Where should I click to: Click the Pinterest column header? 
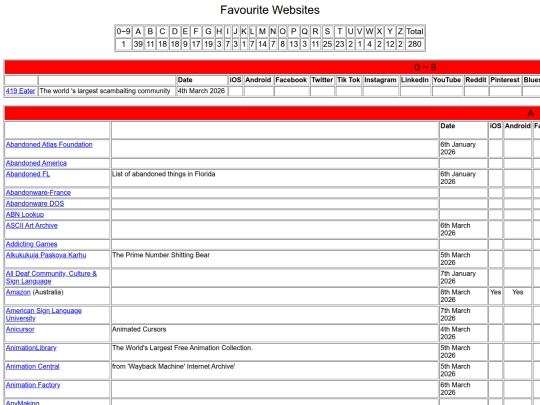(505, 80)
